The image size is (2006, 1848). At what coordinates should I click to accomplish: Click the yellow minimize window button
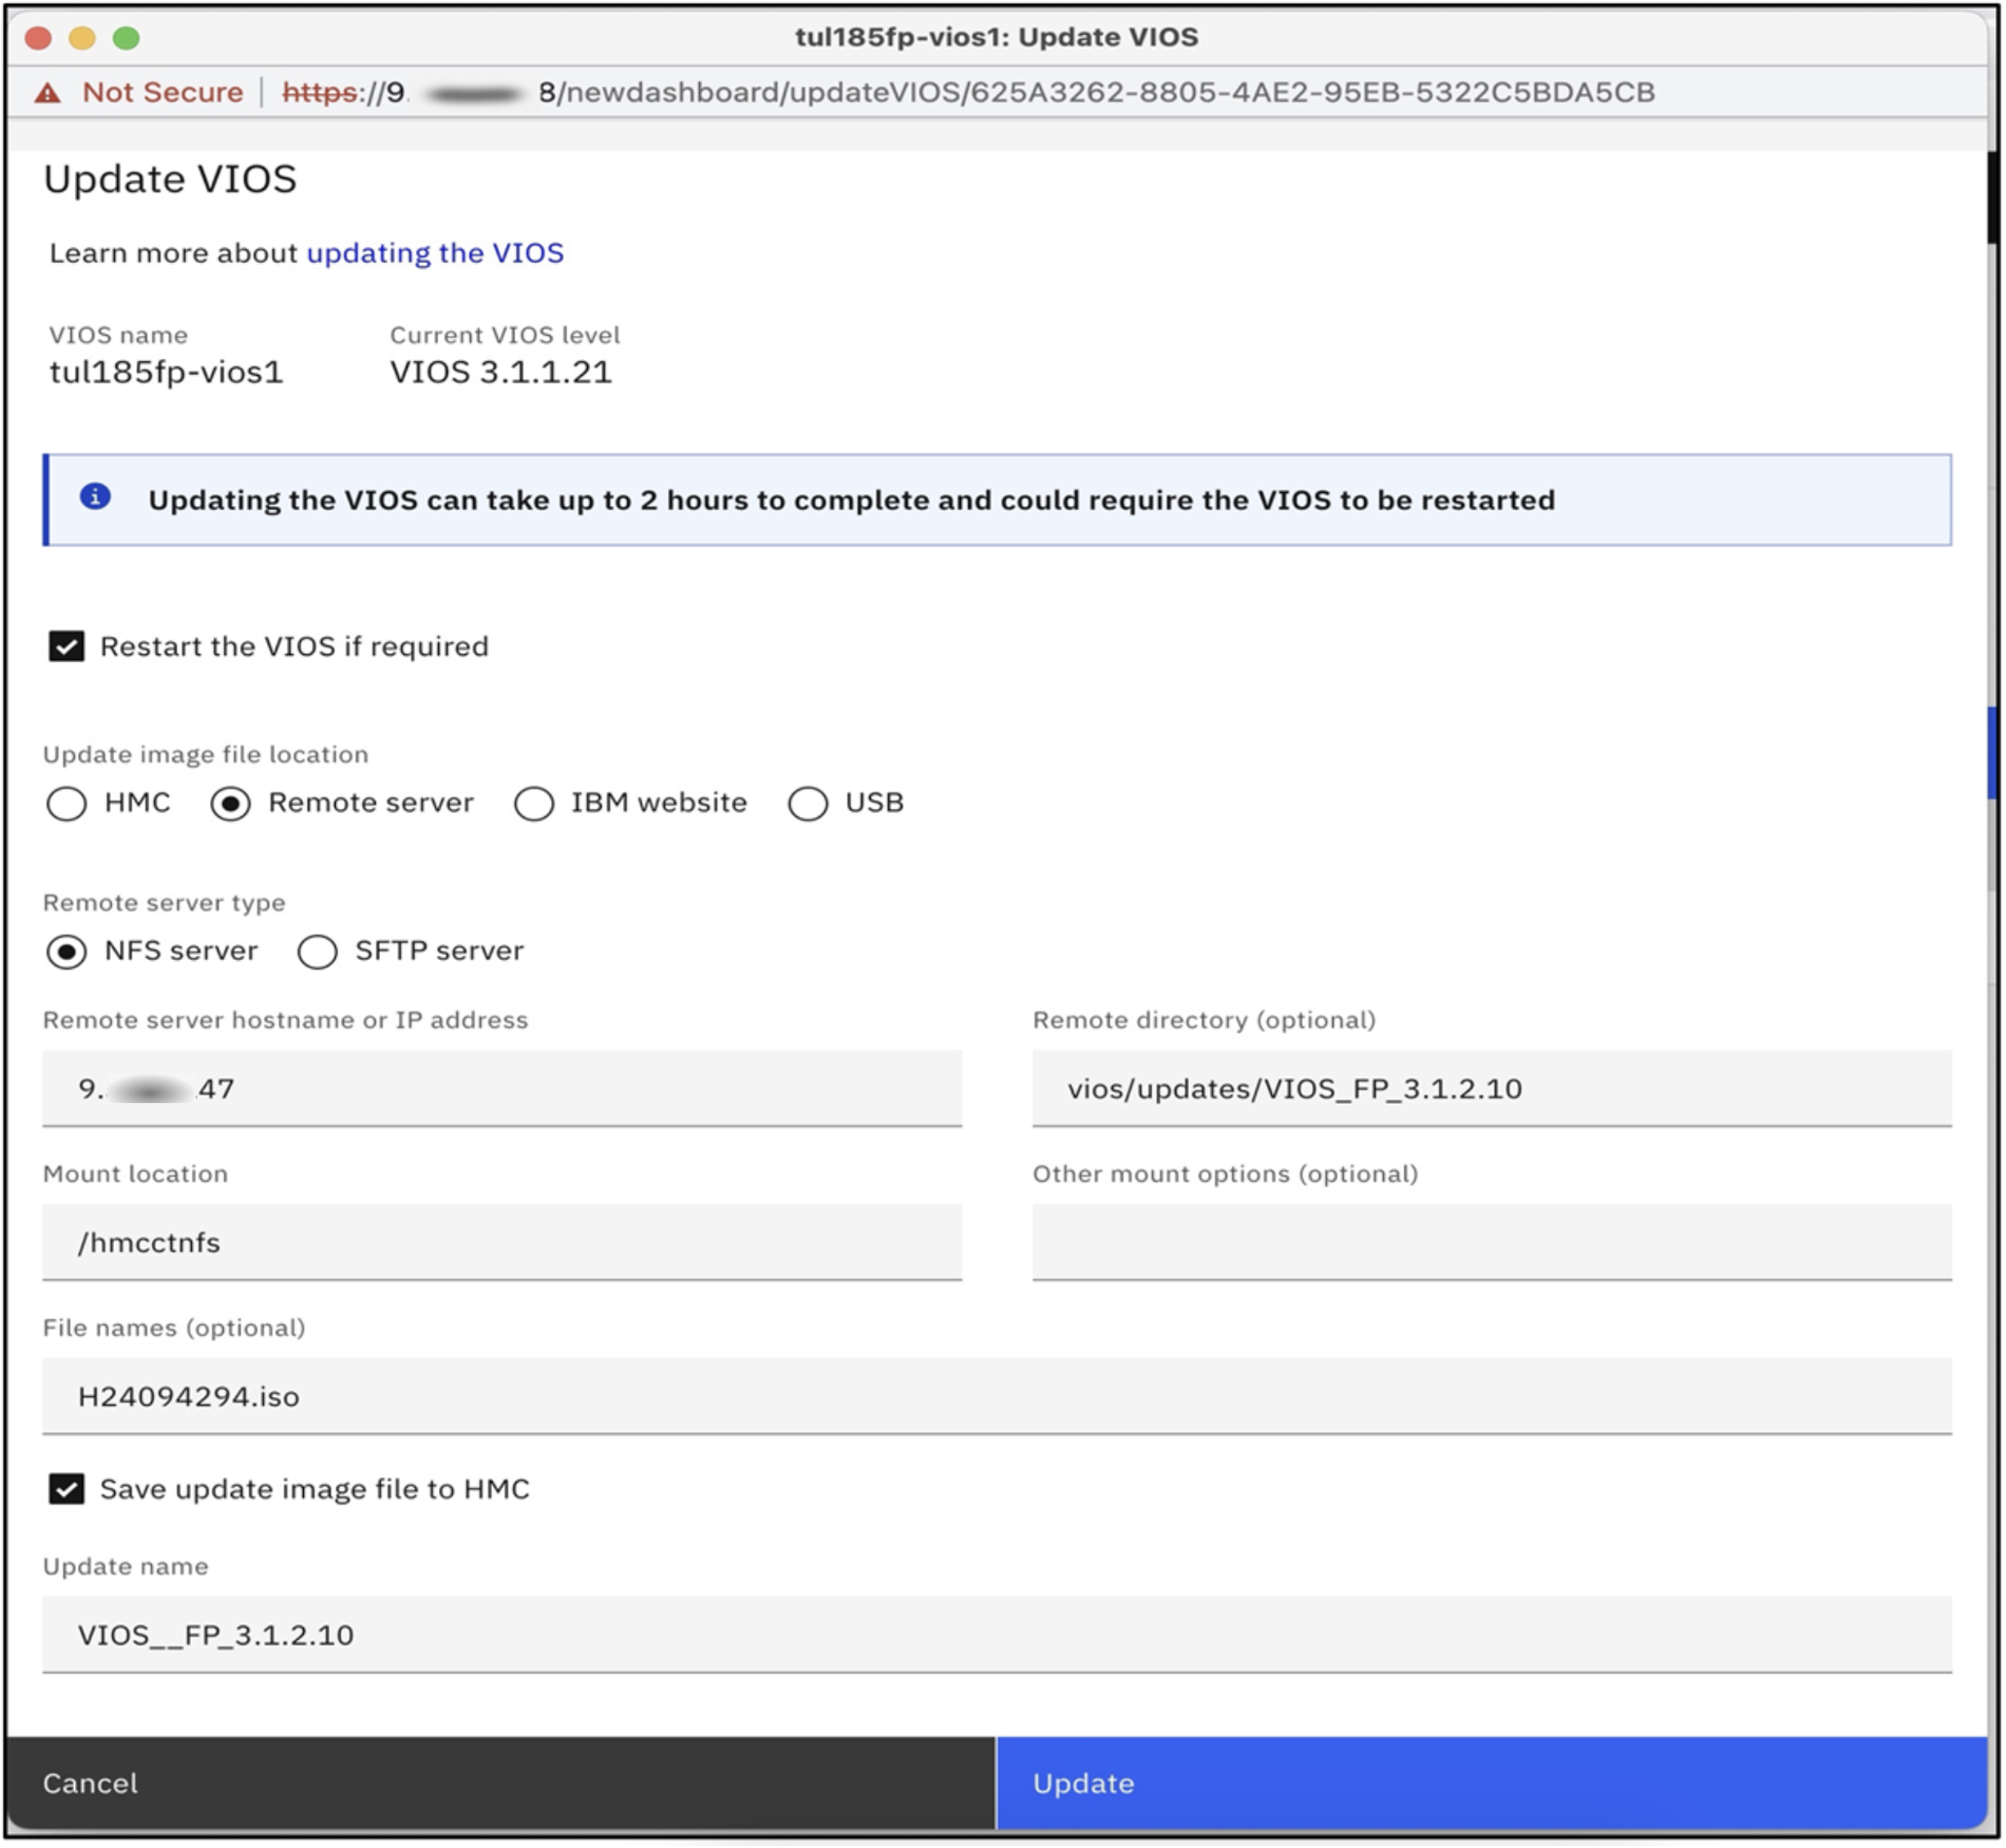pos(82,38)
